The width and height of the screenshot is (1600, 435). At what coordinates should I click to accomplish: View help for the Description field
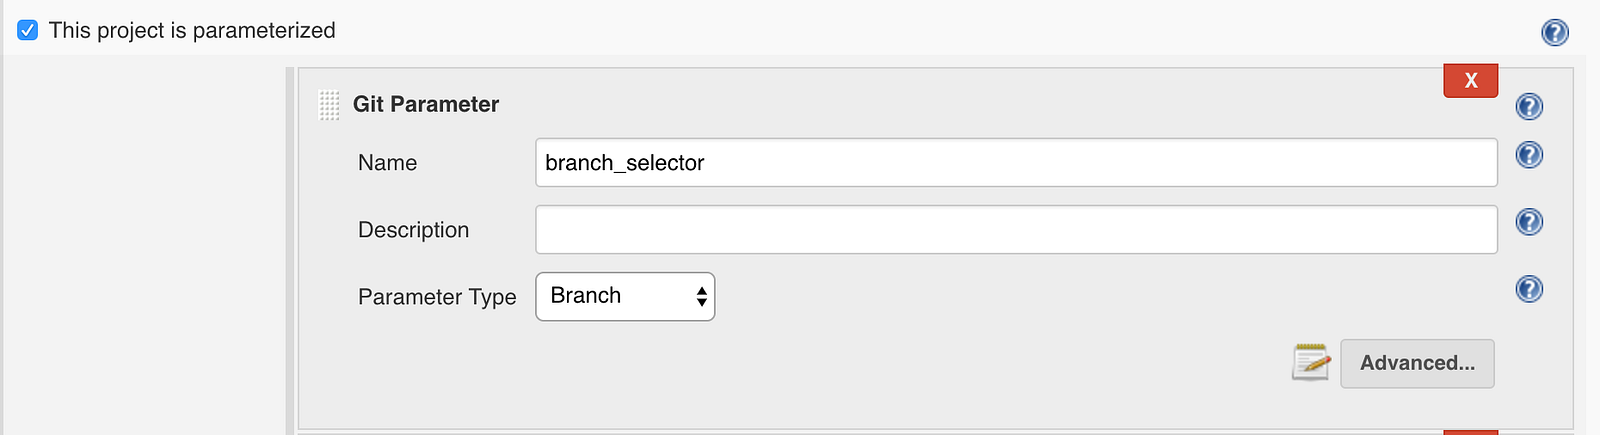pos(1529,222)
